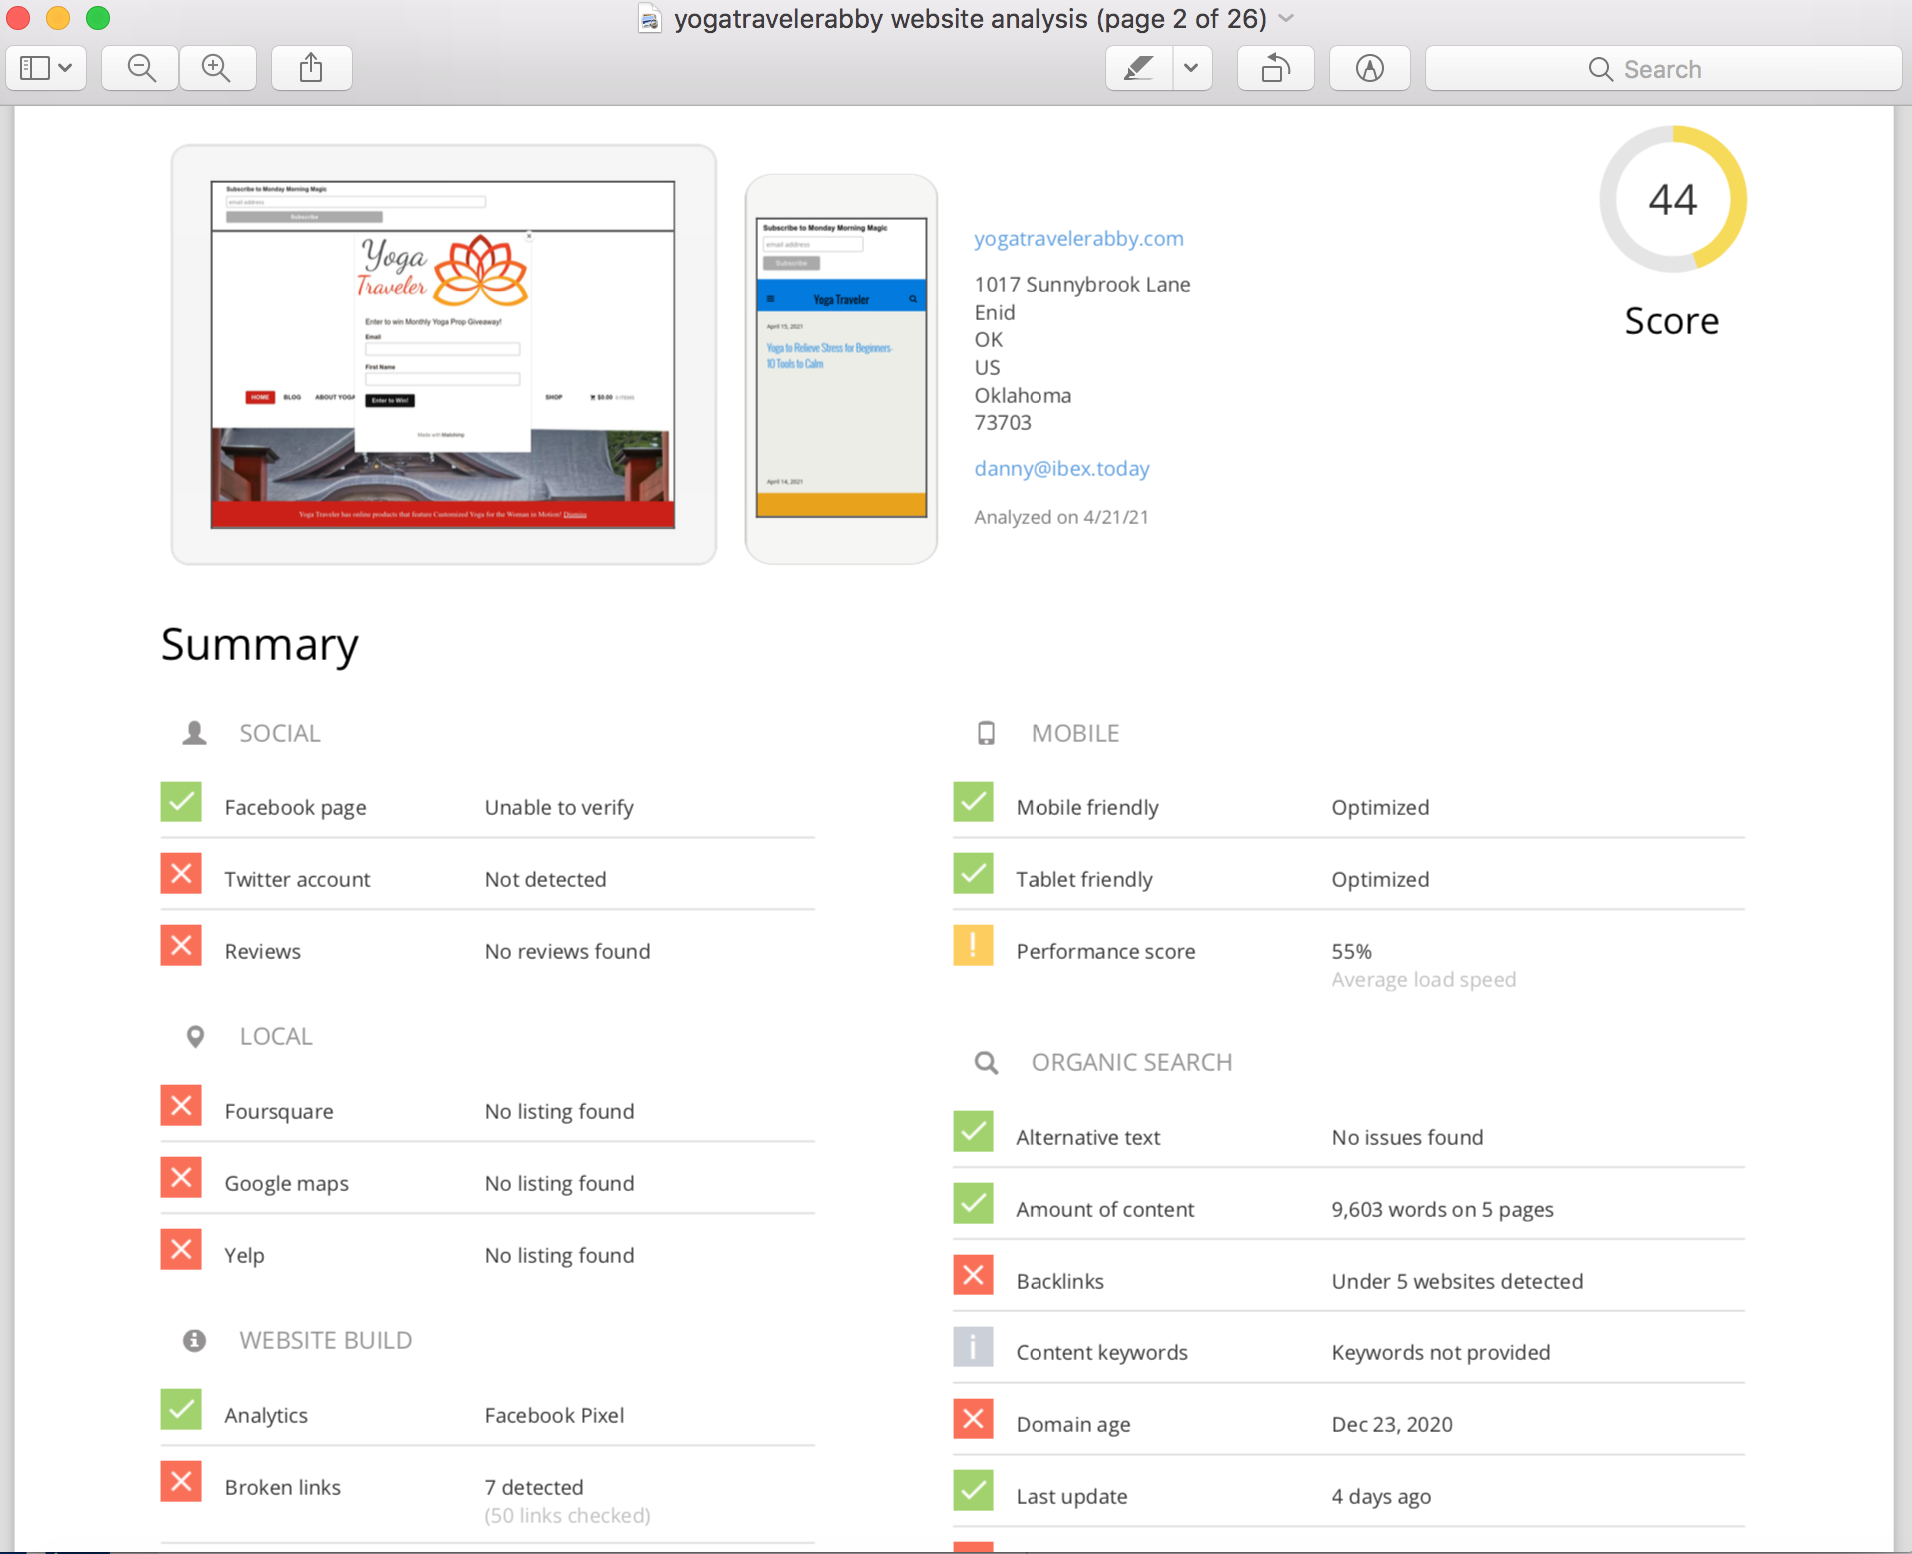Image resolution: width=1912 pixels, height=1554 pixels.
Task: Open the sidebar view menu button
Action: [46, 68]
